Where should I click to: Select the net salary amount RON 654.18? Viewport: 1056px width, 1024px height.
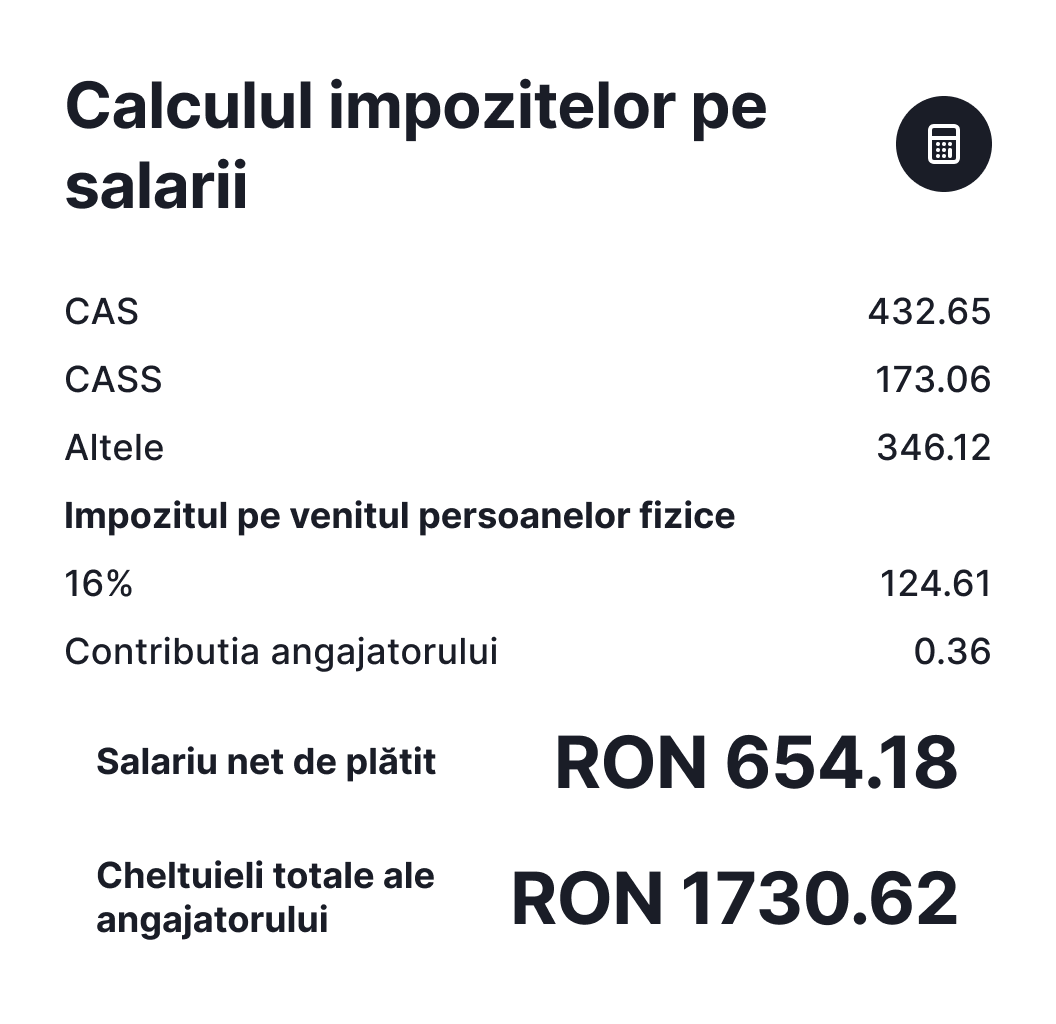click(756, 762)
